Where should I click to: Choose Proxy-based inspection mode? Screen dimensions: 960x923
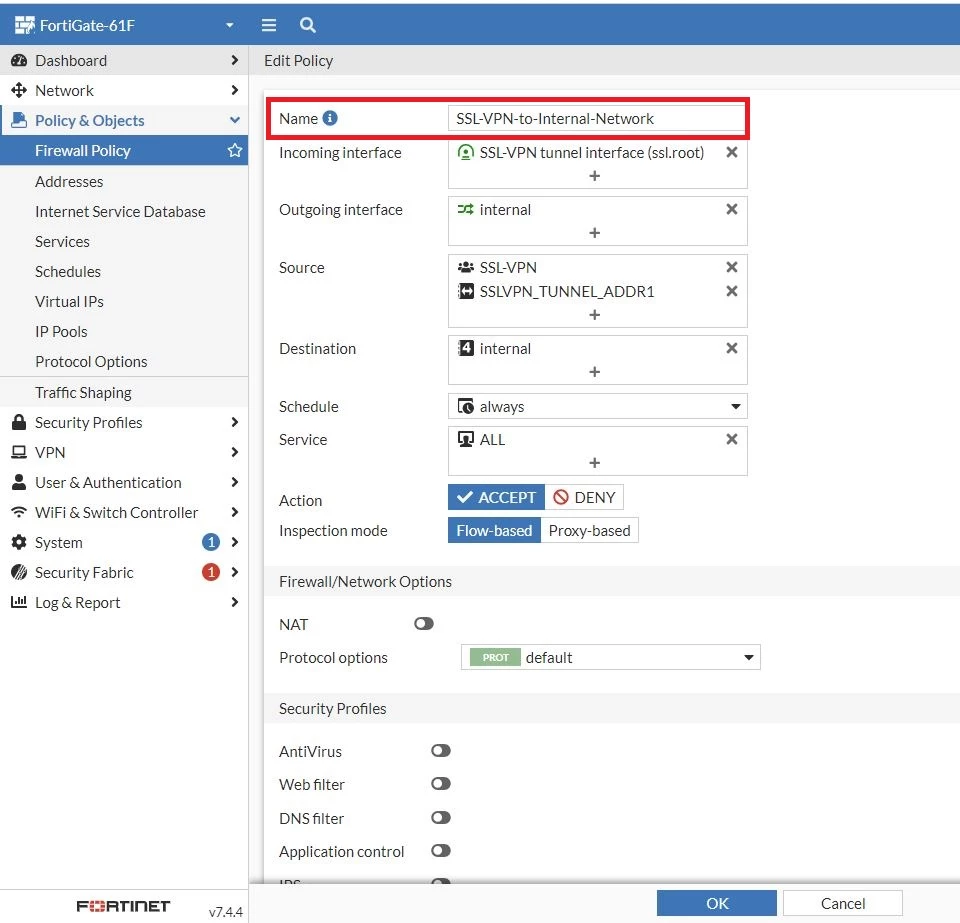coord(589,531)
